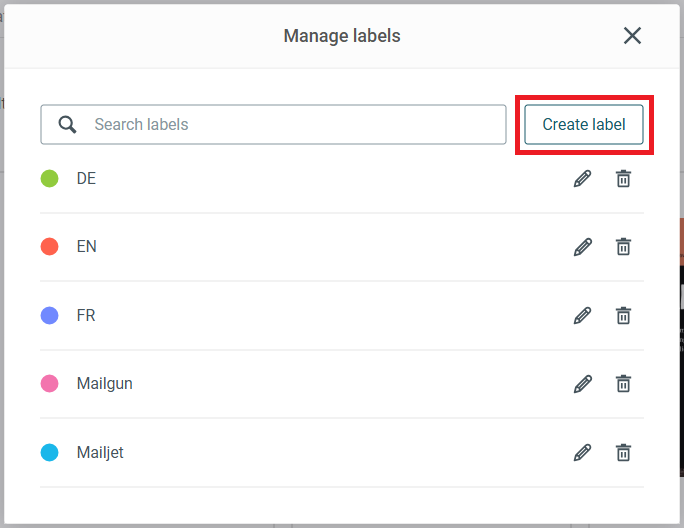
Task: Select the green DE color dot
Action: click(x=49, y=178)
